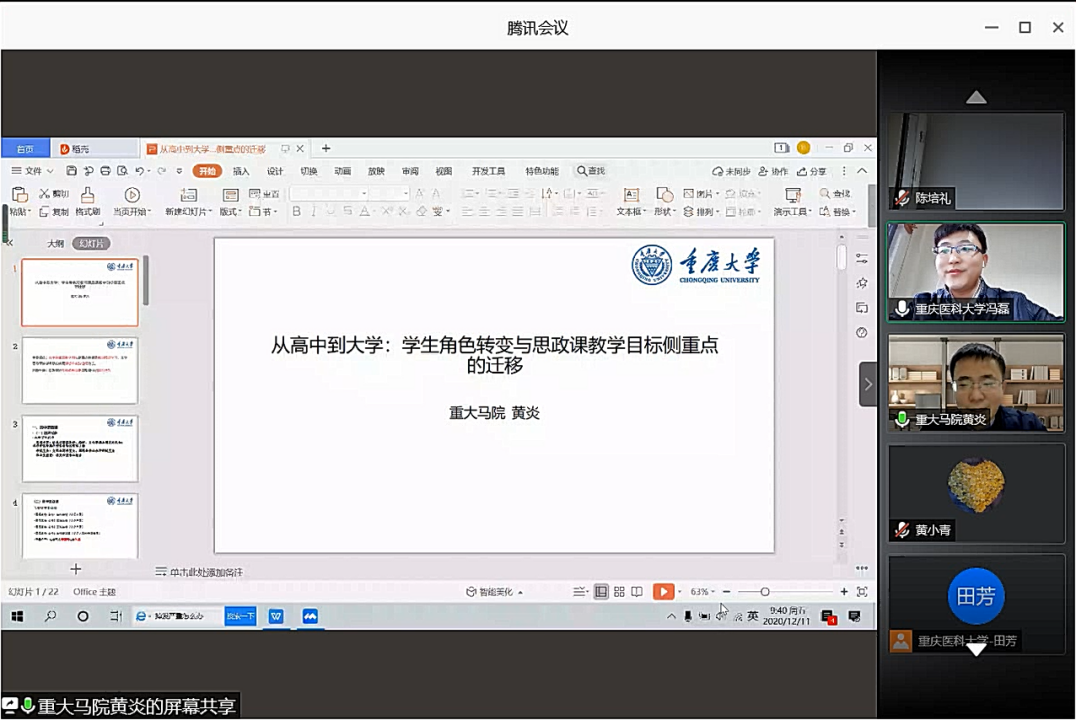
Task: Toggle bold text formatting
Action: tap(296, 212)
